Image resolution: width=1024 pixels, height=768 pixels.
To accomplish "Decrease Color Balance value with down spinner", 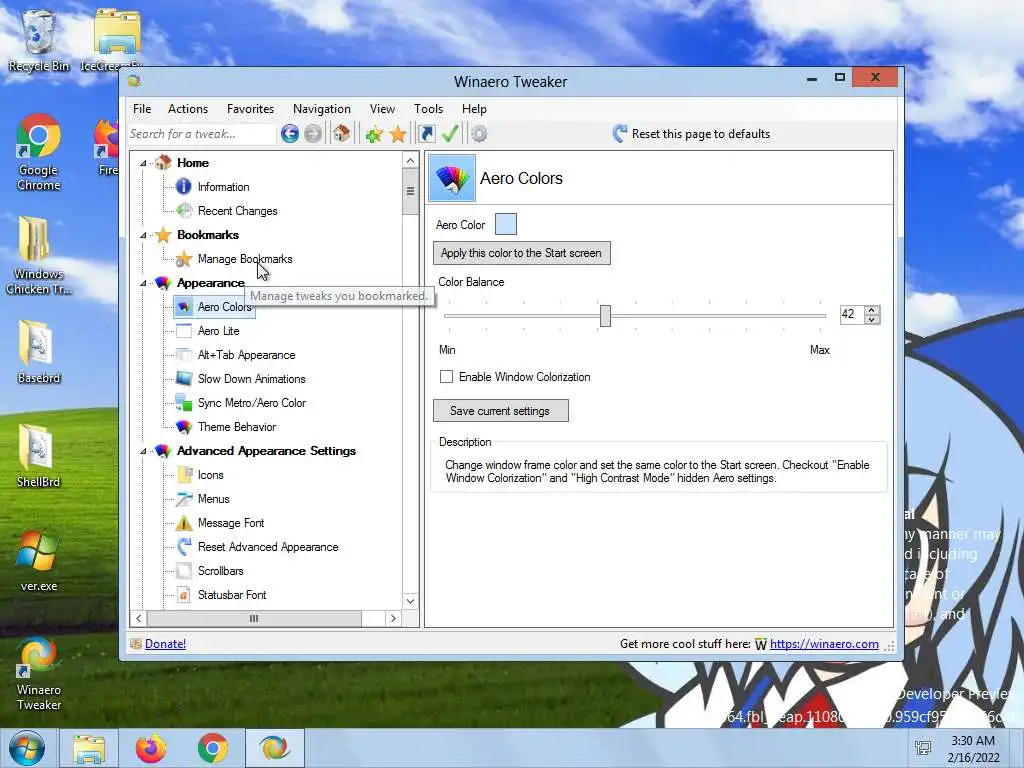I will pos(872,319).
